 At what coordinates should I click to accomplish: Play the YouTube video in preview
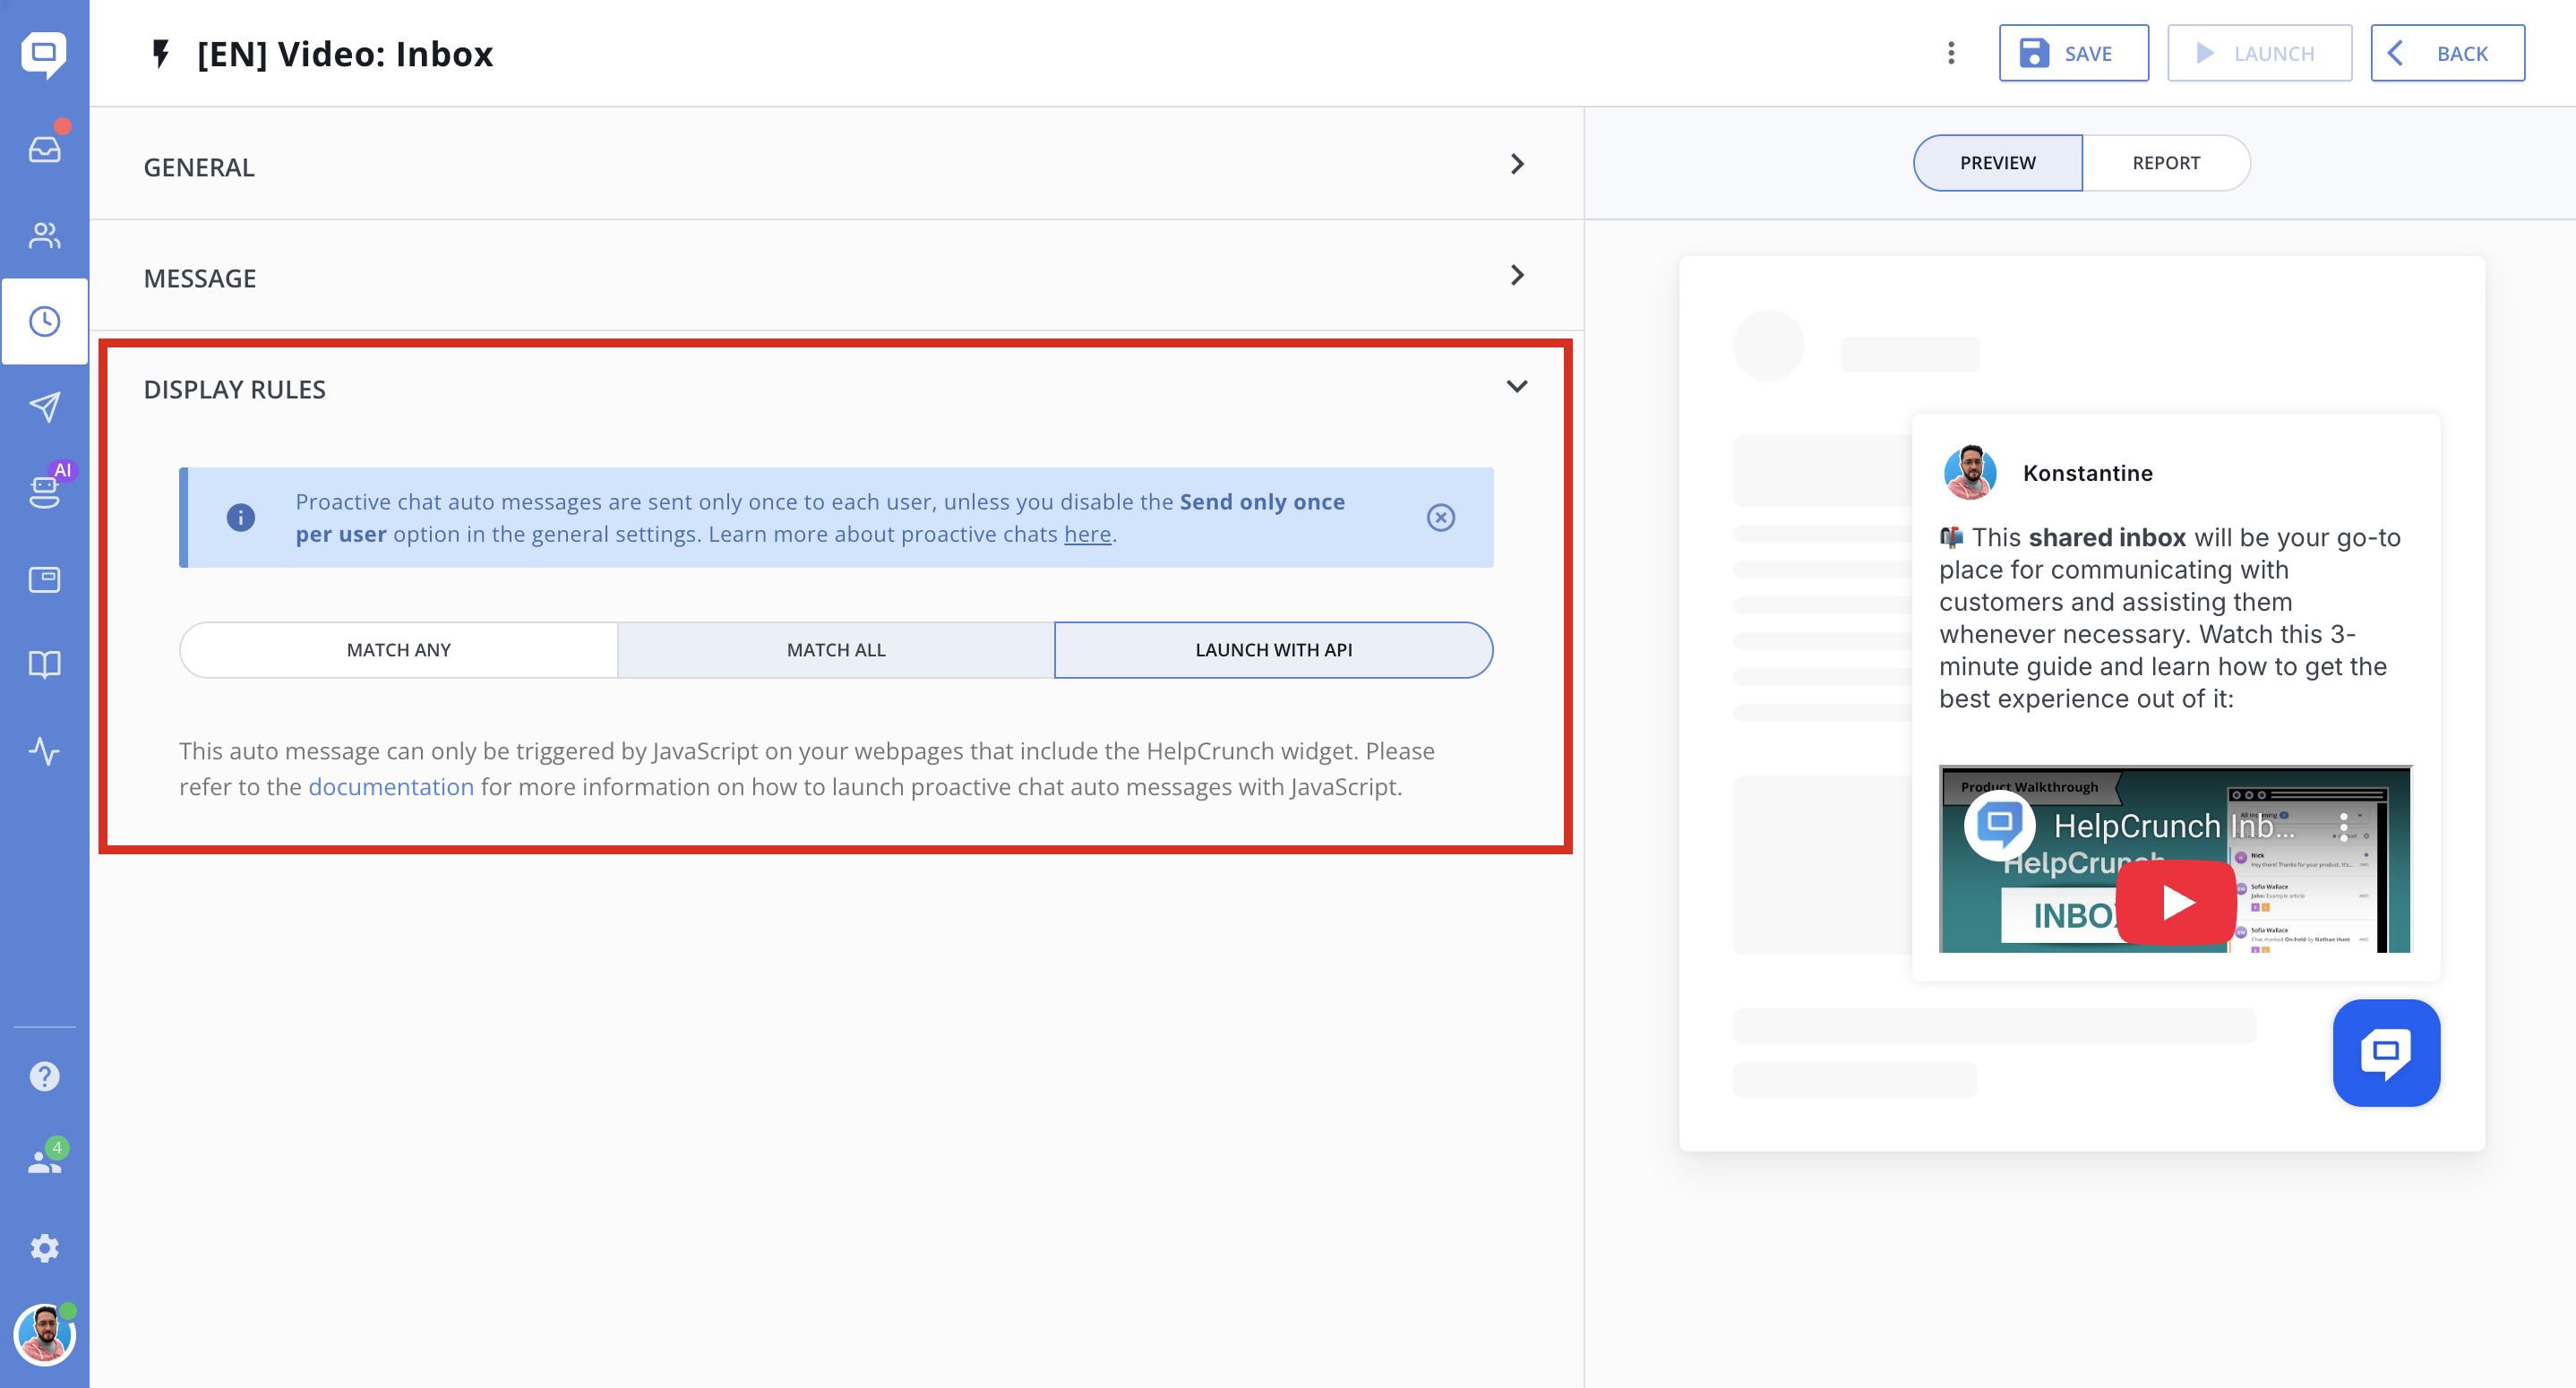pyautogui.click(x=2177, y=902)
